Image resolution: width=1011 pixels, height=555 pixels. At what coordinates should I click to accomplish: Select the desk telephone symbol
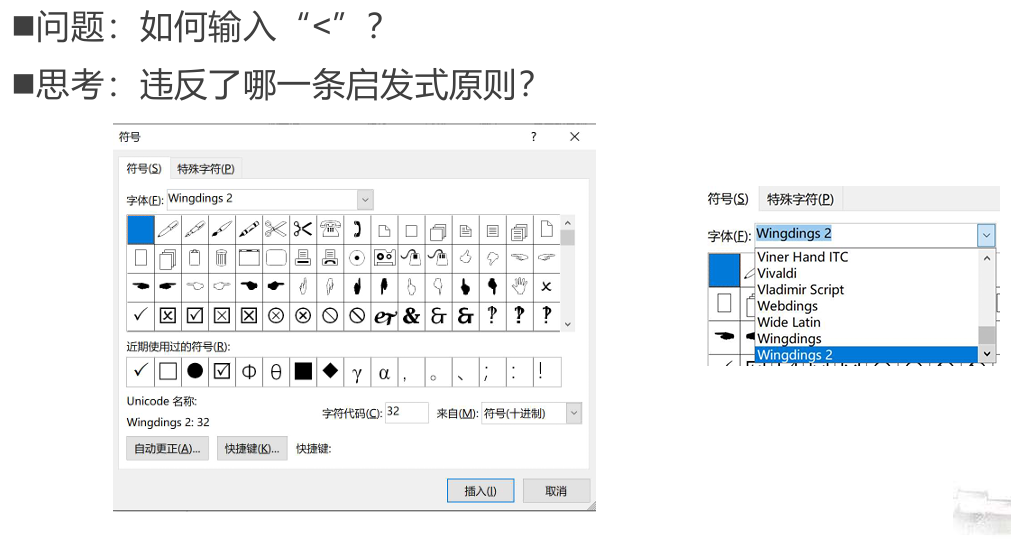(330, 229)
